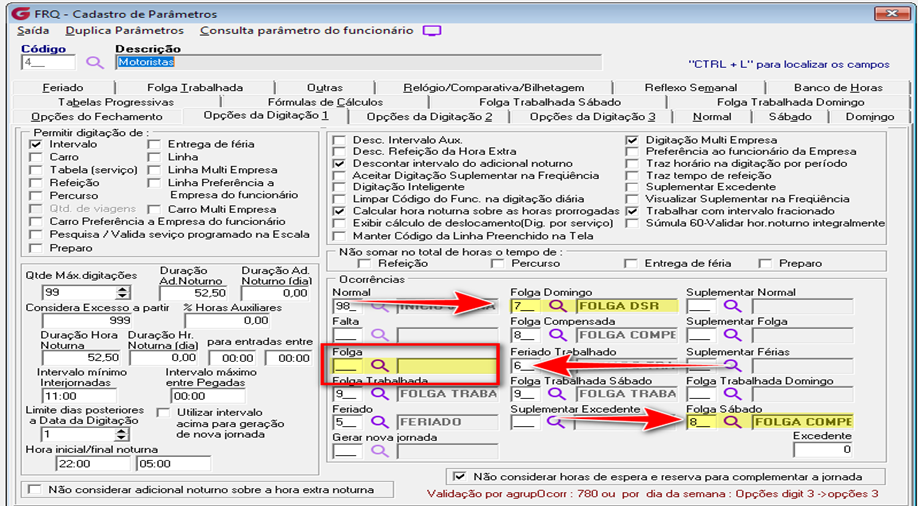
Task: Switch to Opções do Fechamento tab
Action: click(x=97, y=117)
